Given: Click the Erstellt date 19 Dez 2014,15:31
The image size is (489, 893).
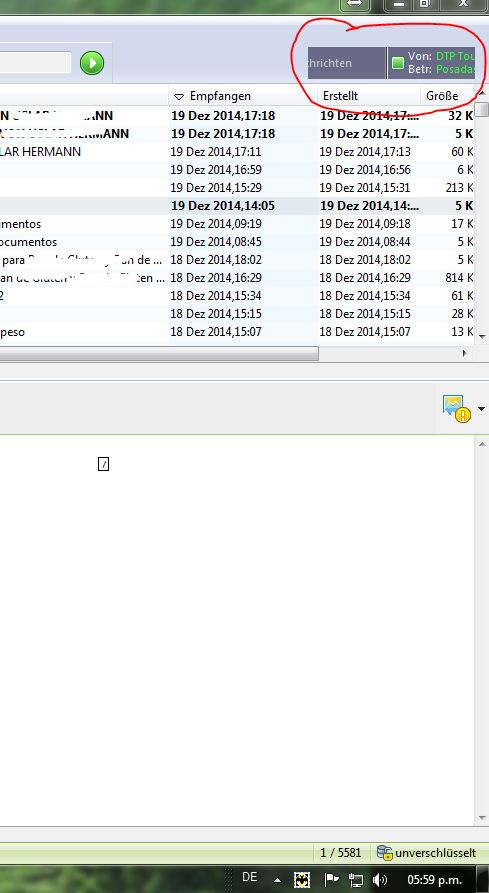Looking at the screenshot, I should click(365, 187).
